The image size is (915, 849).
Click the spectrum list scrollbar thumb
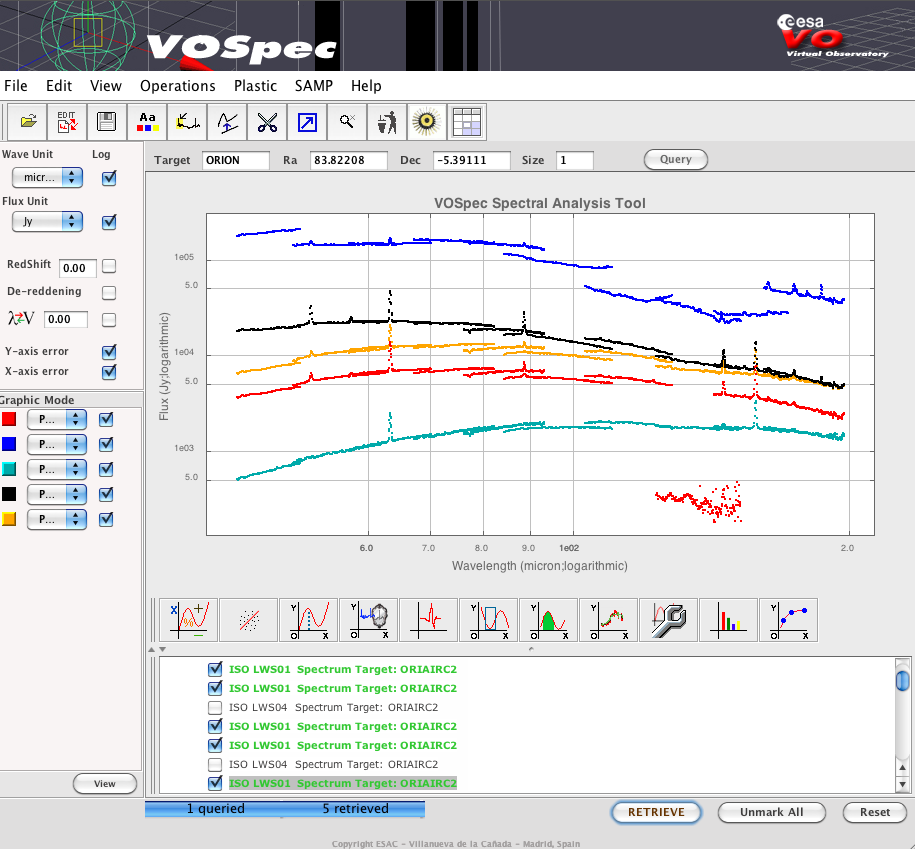pyautogui.click(x=902, y=680)
